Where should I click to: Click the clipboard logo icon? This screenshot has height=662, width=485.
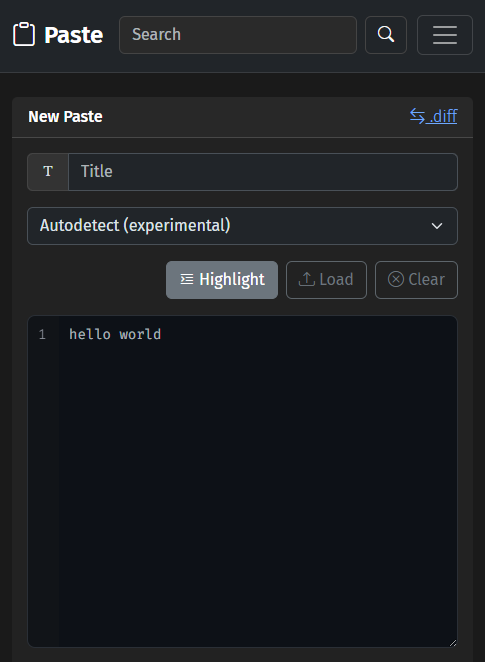24,34
